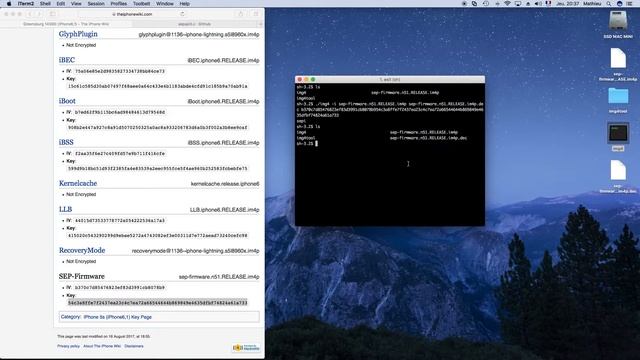Click the SEP-Firmware section heading
The width and height of the screenshot is (640, 360).
[82, 276]
